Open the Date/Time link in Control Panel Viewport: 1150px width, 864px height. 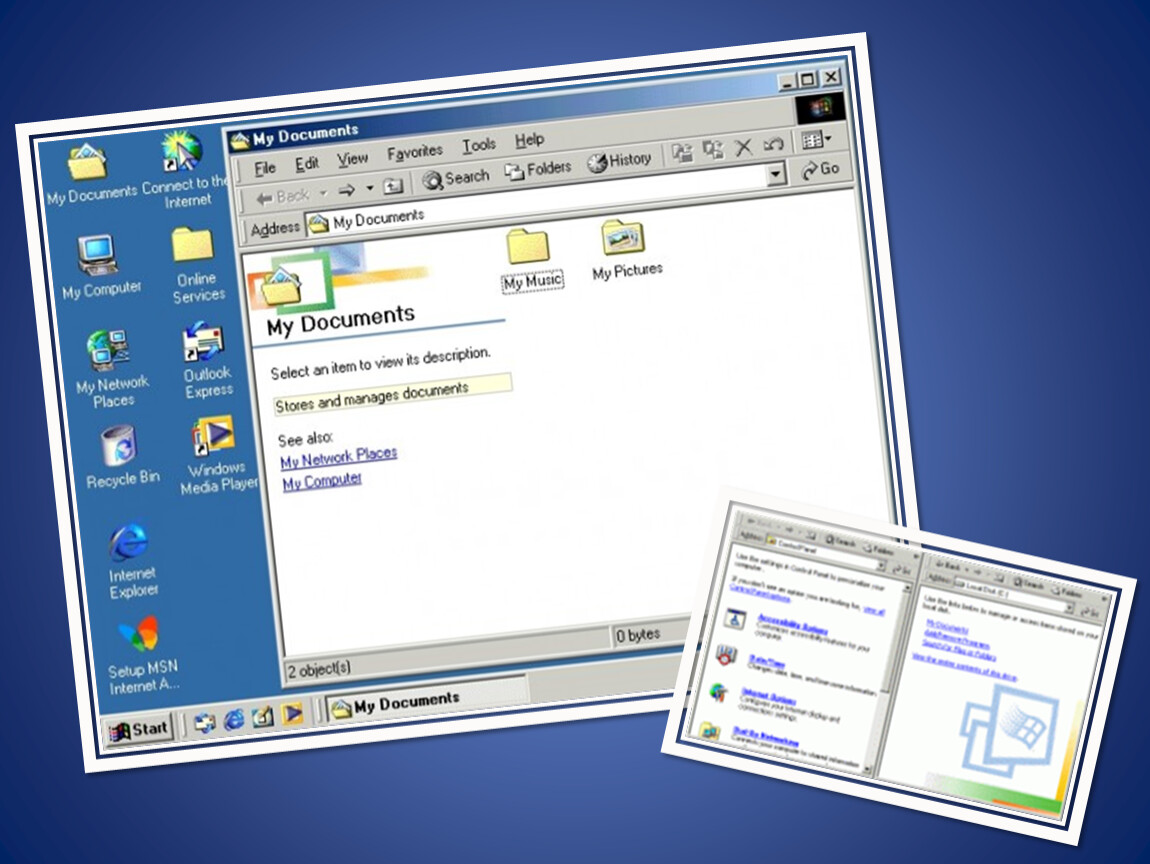point(766,662)
